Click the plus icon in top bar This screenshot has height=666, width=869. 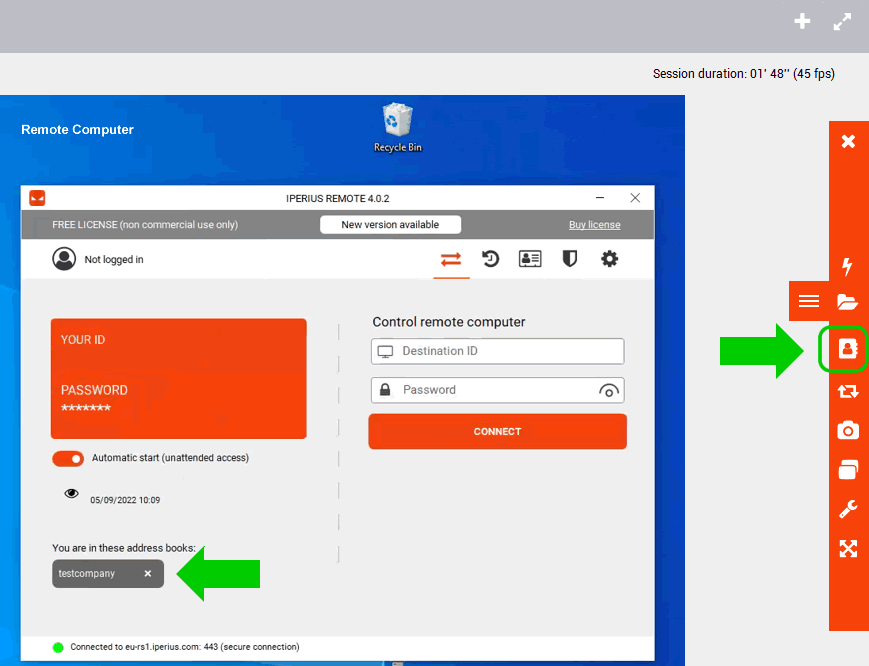[x=802, y=22]
